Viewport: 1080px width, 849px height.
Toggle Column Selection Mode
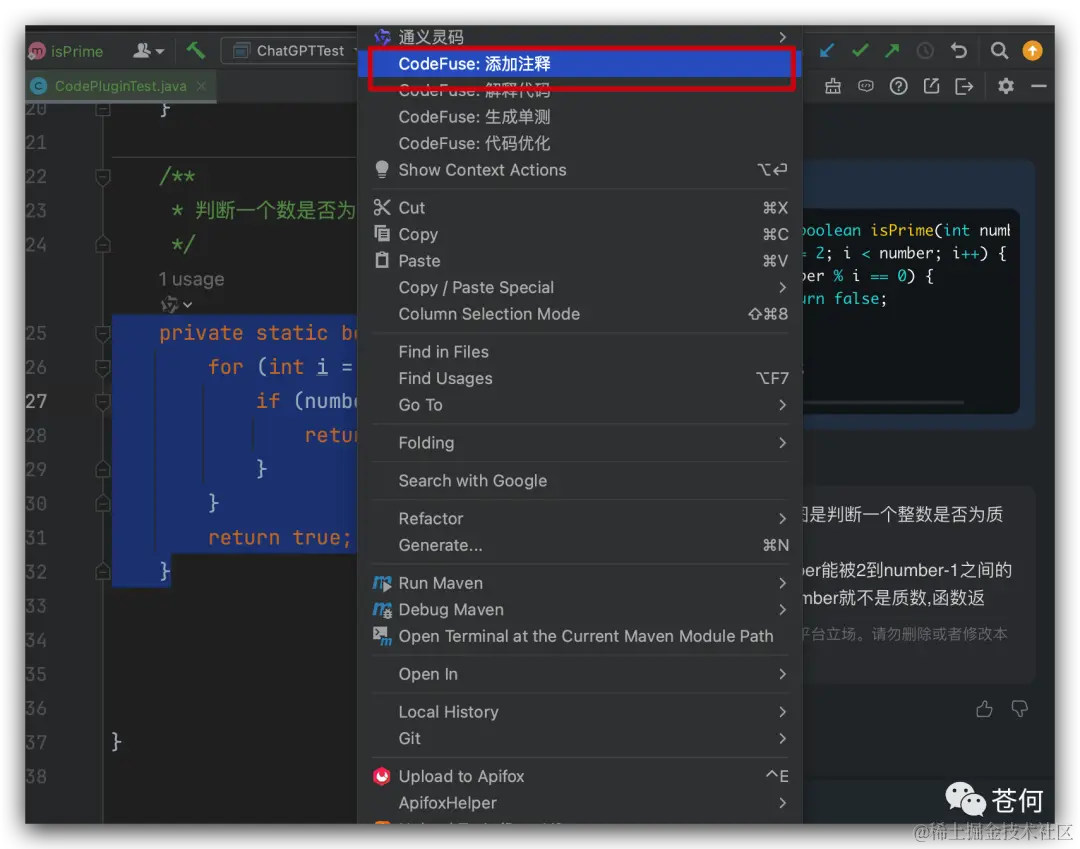click(579, 314)
